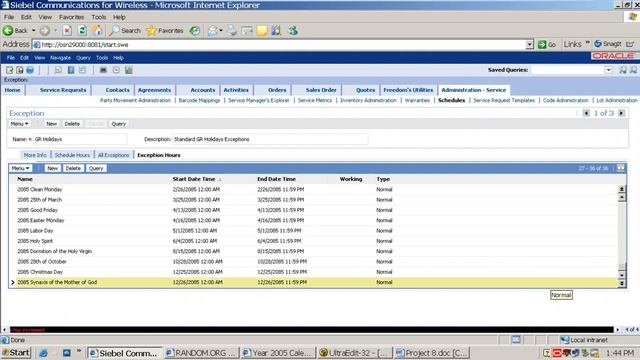
Task: Click the IE Print icon
Action: pyautogui.click(x=232, y=31)
